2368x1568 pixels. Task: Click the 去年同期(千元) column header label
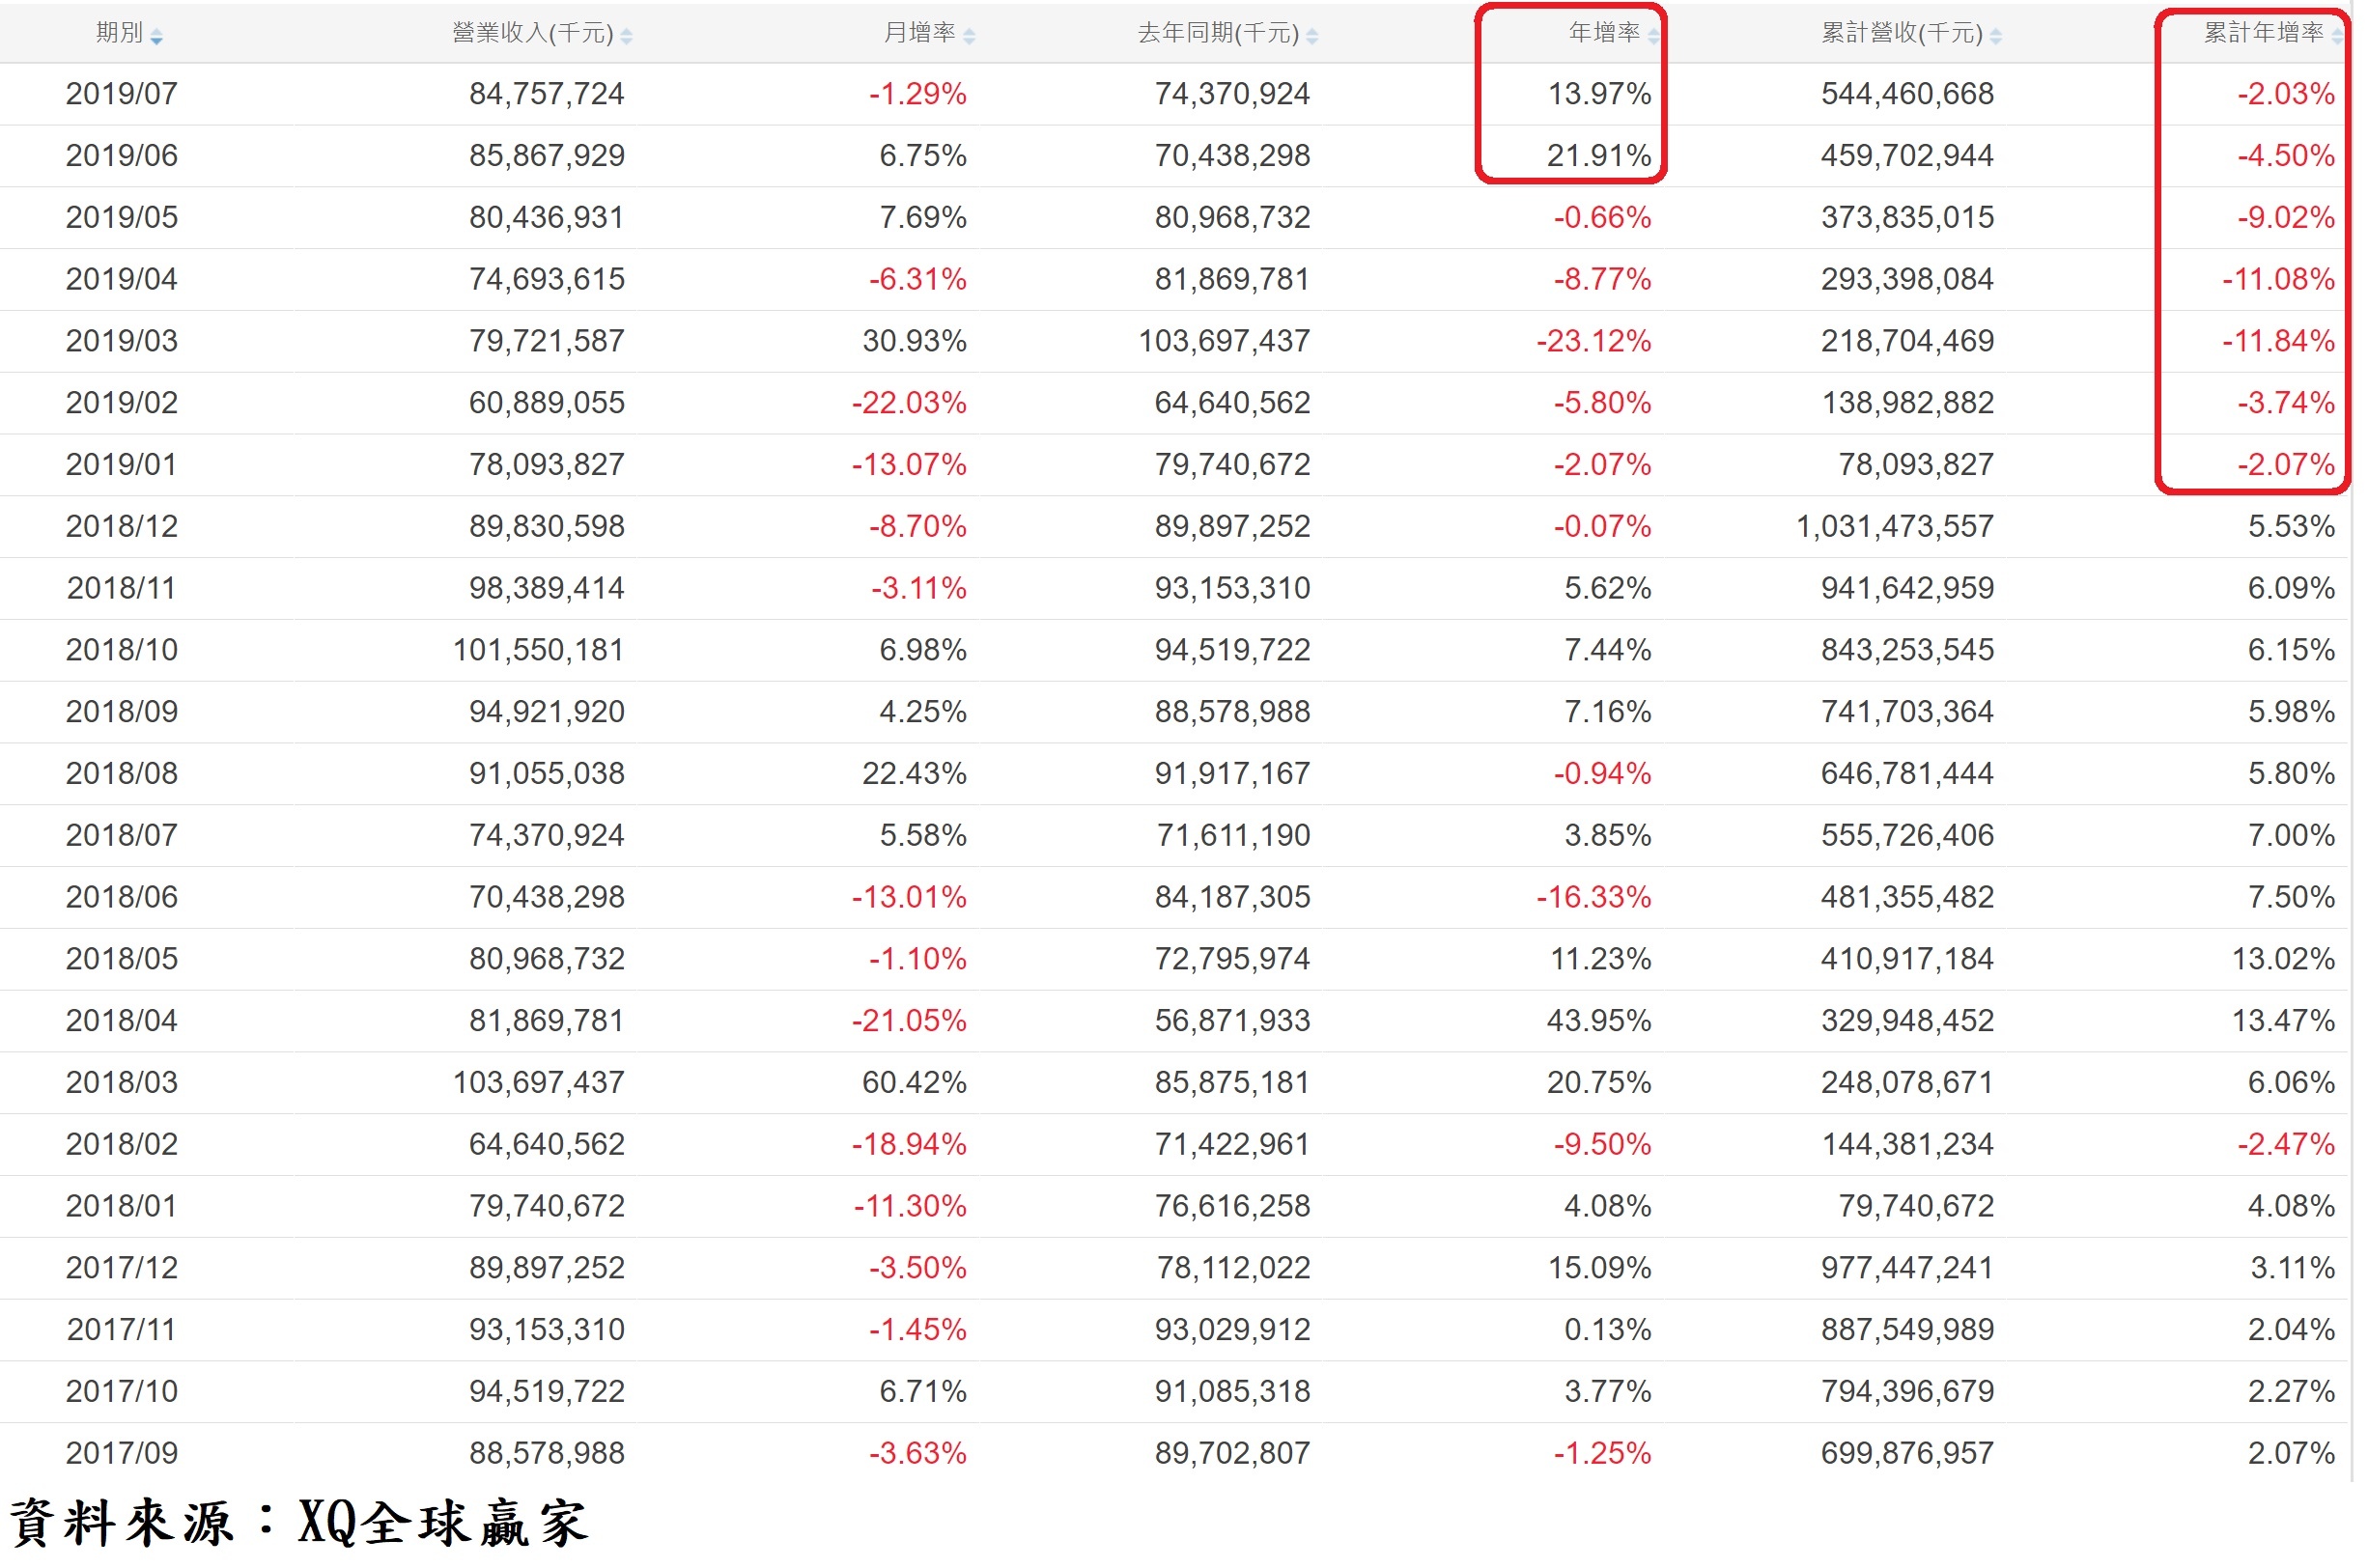coord(1219,33)
